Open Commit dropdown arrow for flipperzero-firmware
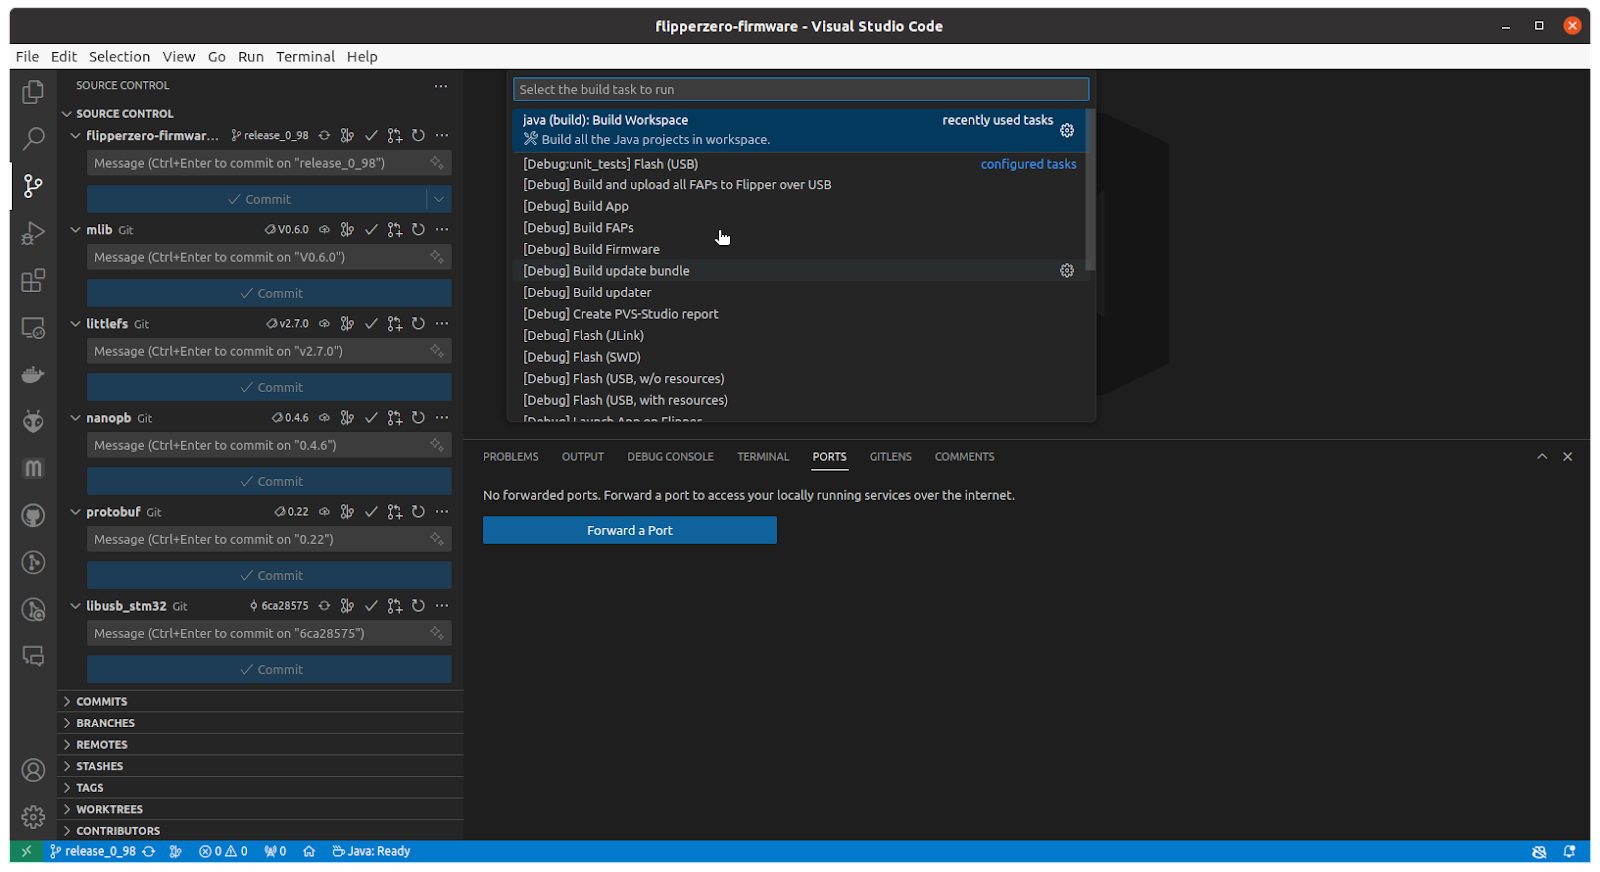This screenshot has width=1600, height=872. (439, 199)
